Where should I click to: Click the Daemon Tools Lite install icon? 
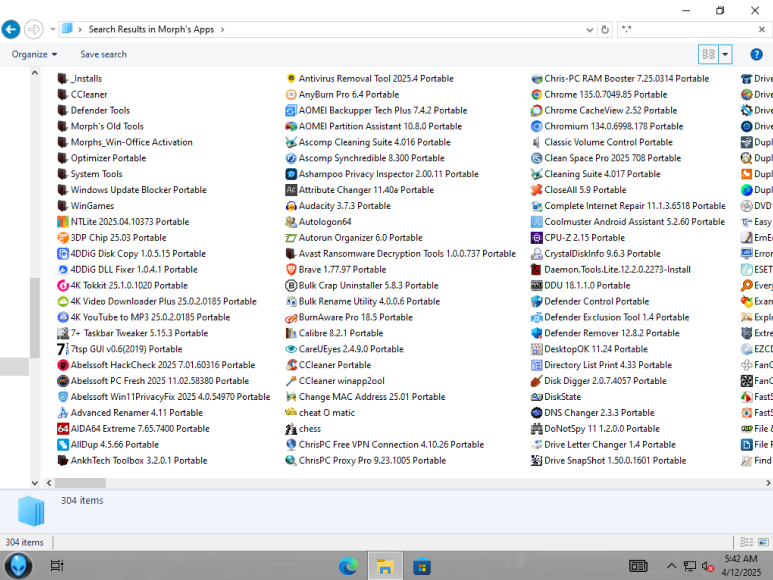tap(536, 270)
